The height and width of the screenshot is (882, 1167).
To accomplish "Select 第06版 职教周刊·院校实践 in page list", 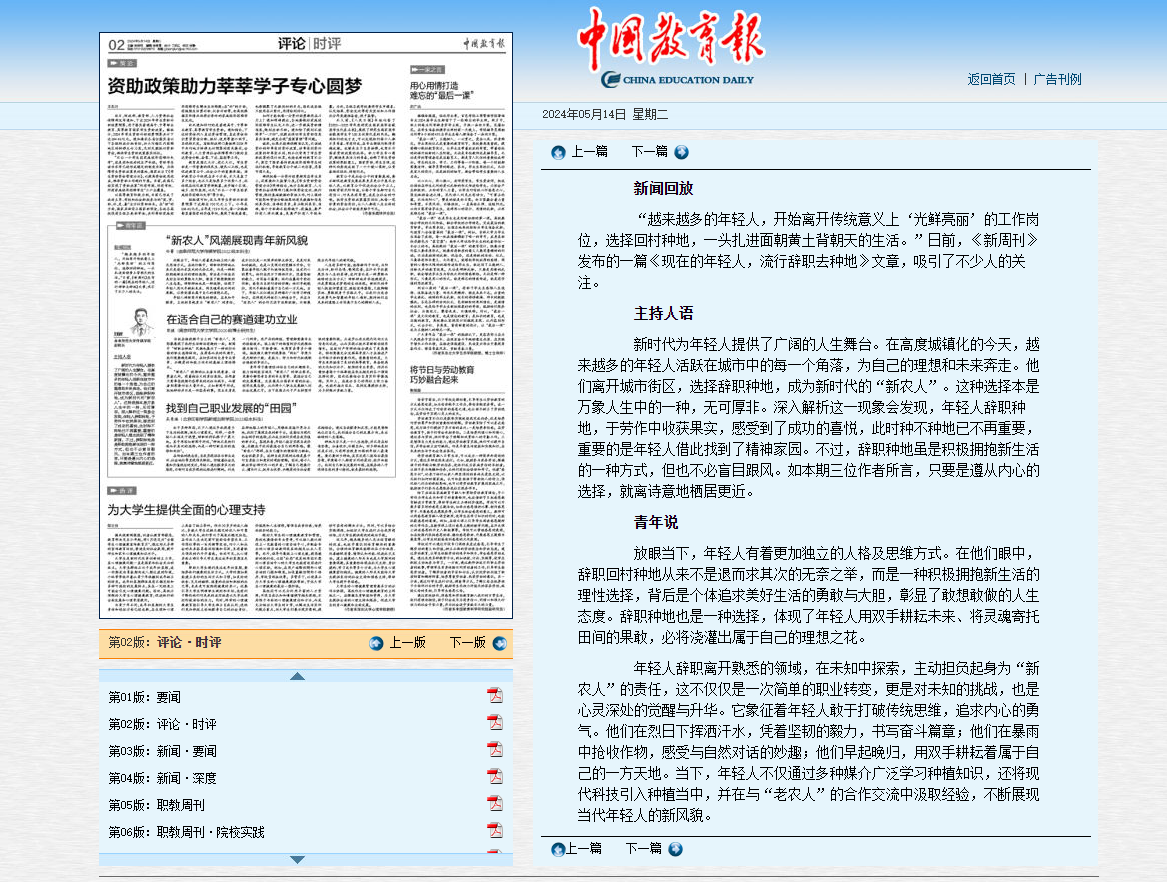I will pyautogui.click(x=187, y=832).
